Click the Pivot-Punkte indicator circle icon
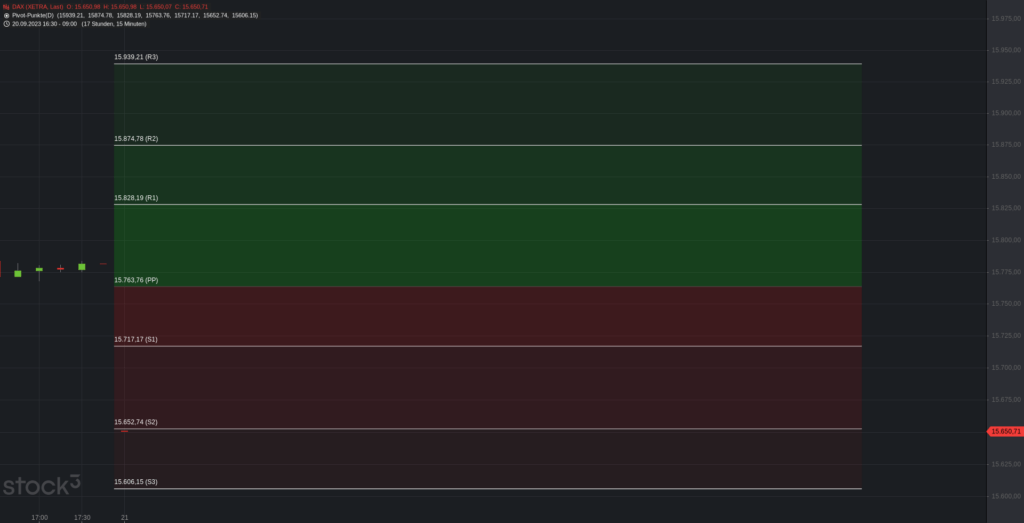The height and width of the screenshot is (523, 1024). (6, 15)
